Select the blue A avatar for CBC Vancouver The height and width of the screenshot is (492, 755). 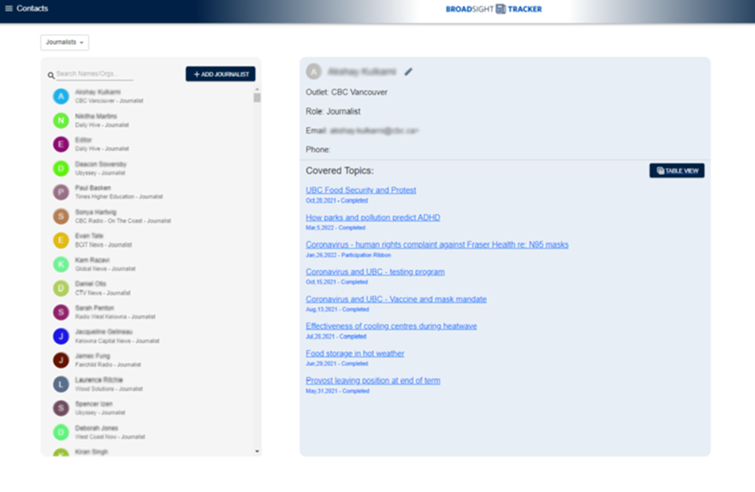pyautogui.click(x=61, y=96)
